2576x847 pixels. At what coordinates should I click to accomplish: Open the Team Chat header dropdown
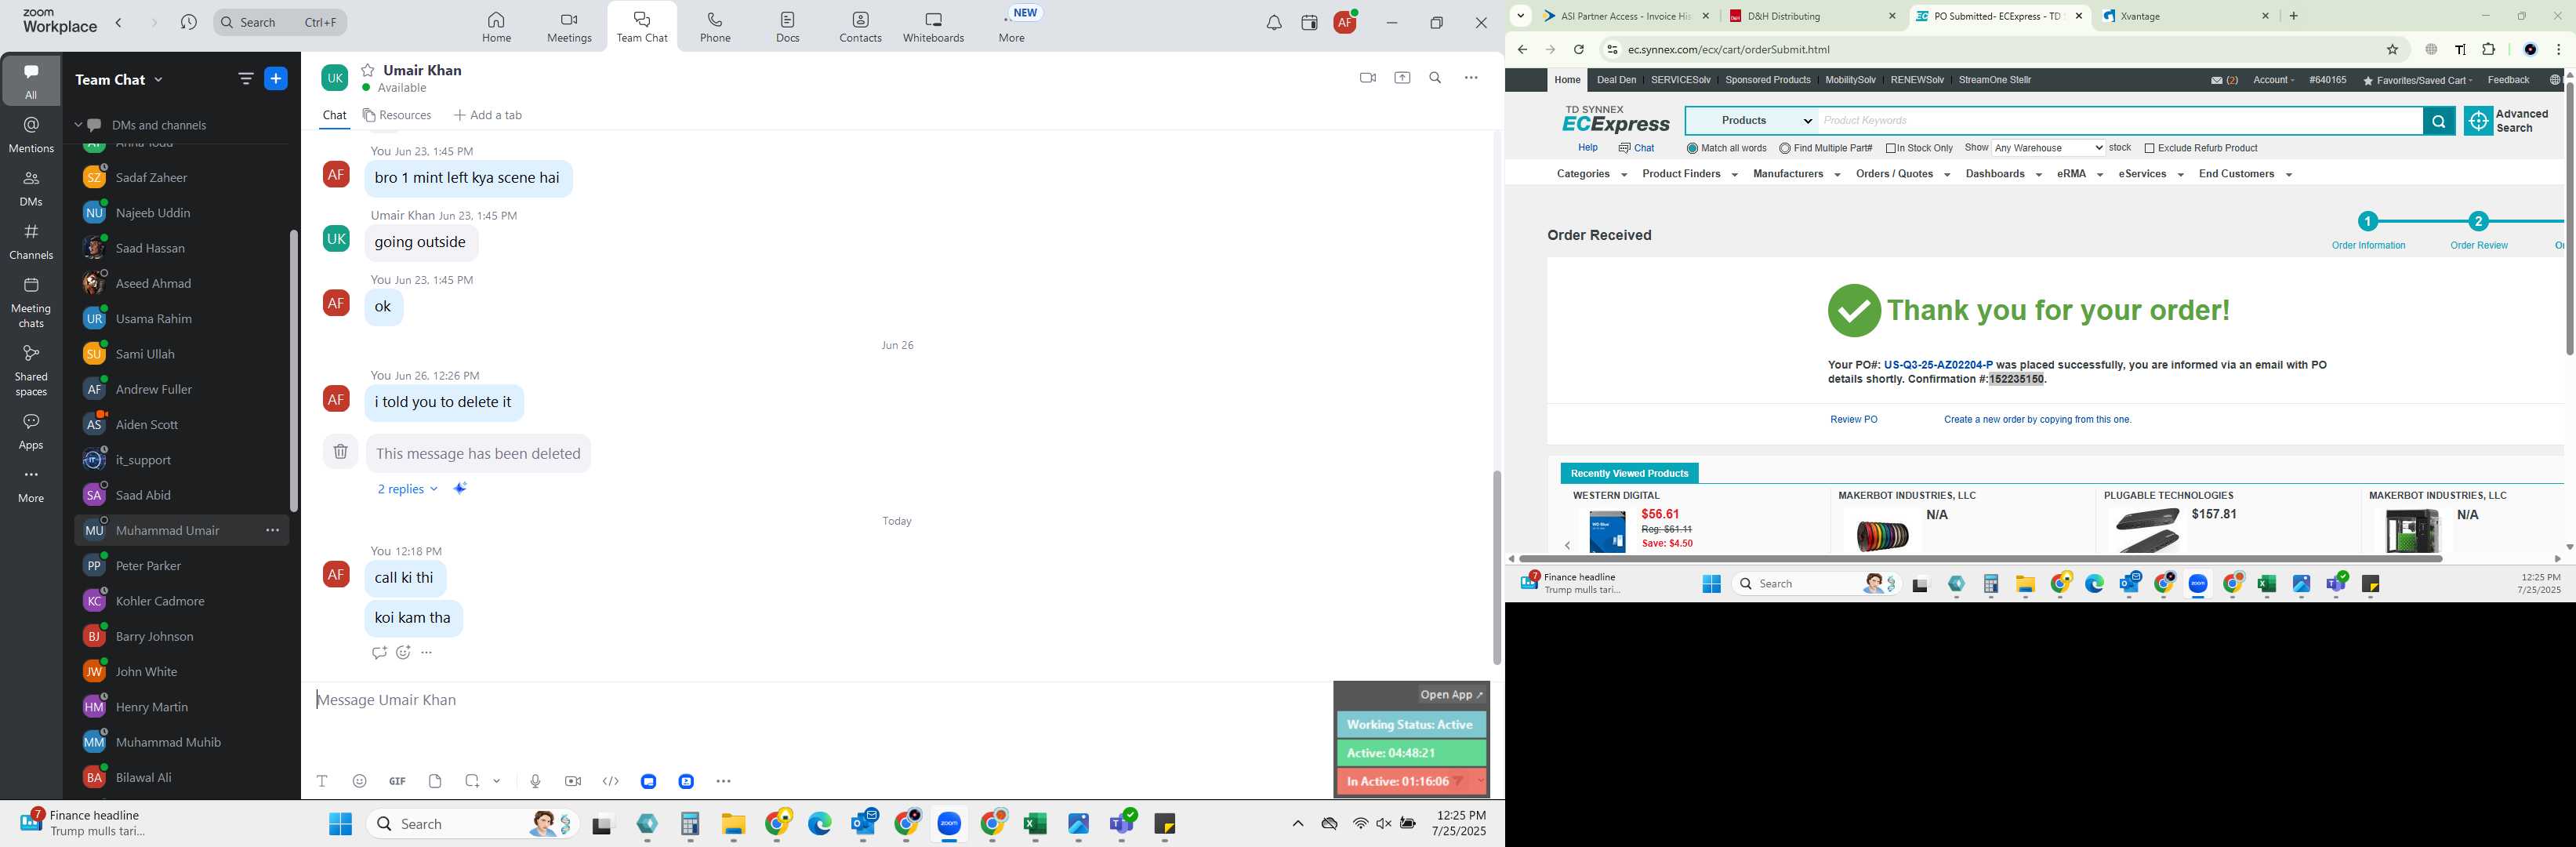tap(119, 79)
